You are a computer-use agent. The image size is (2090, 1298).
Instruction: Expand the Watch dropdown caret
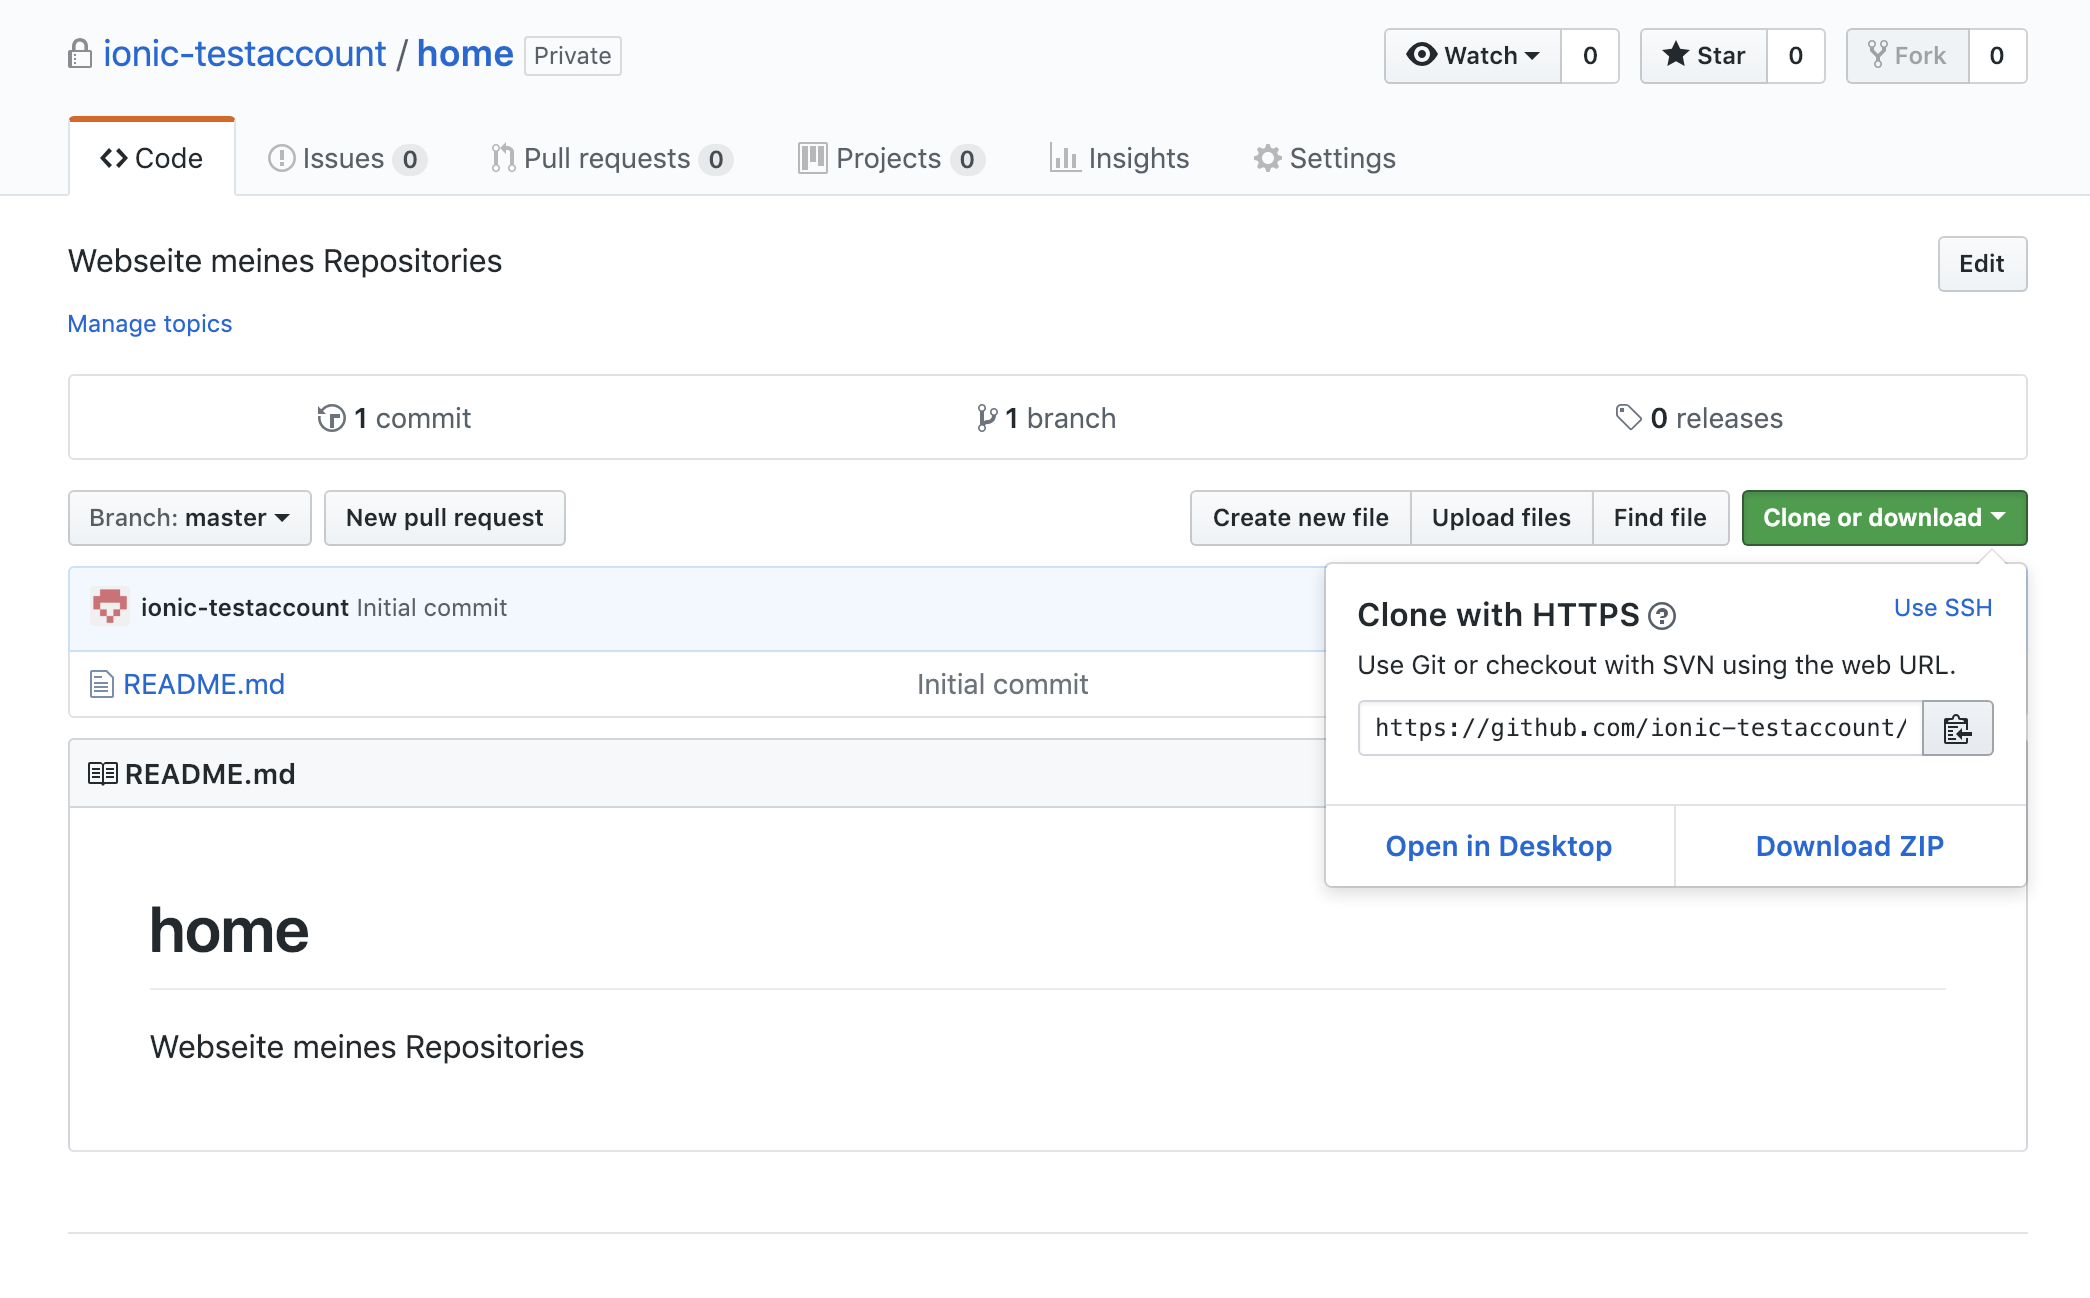pyautogui.click(x=1534, y=56)
